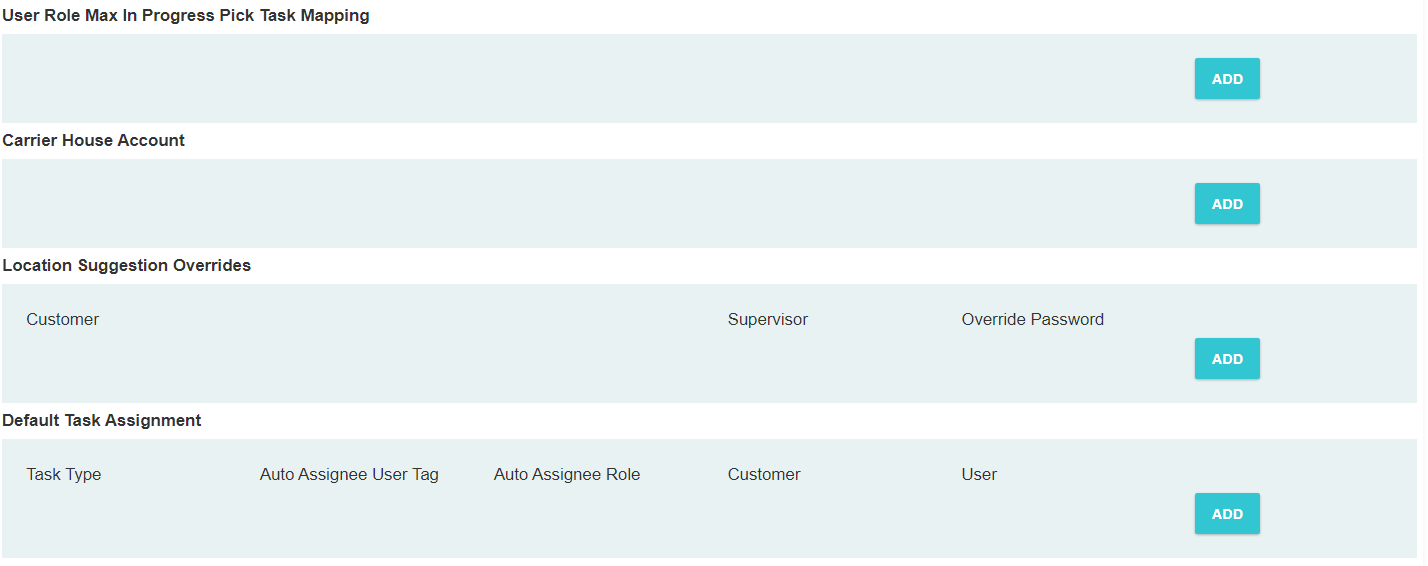The width and height of the screenshot is (1428, 566).
Task: Select the Override Password column label
Action: [1032, 320]
